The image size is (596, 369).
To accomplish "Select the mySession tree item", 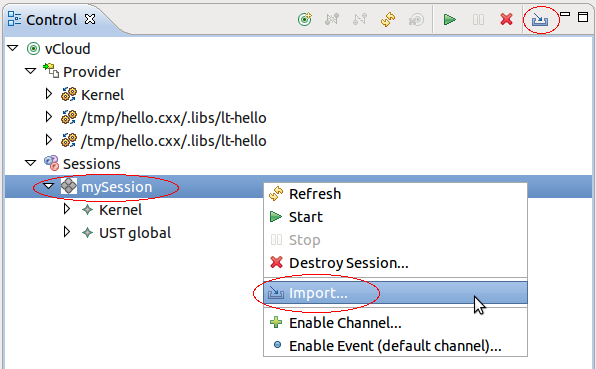I will point(117,187).
